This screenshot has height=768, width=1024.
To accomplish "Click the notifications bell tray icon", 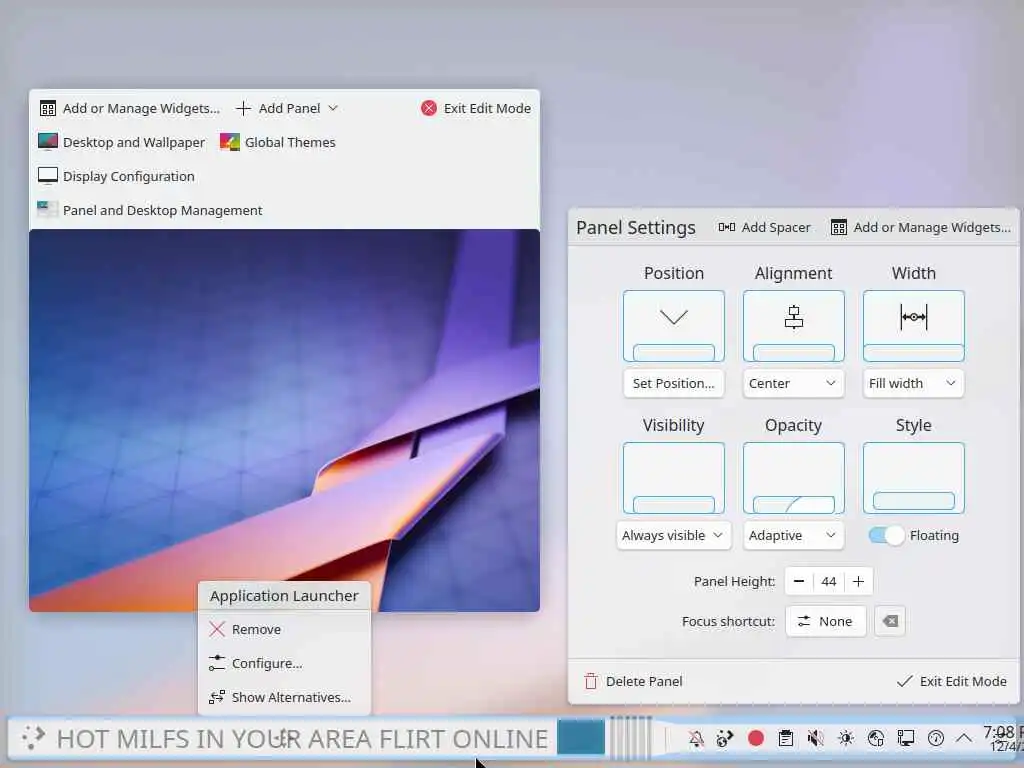I will pyautogui.click(x=696, y=739).
